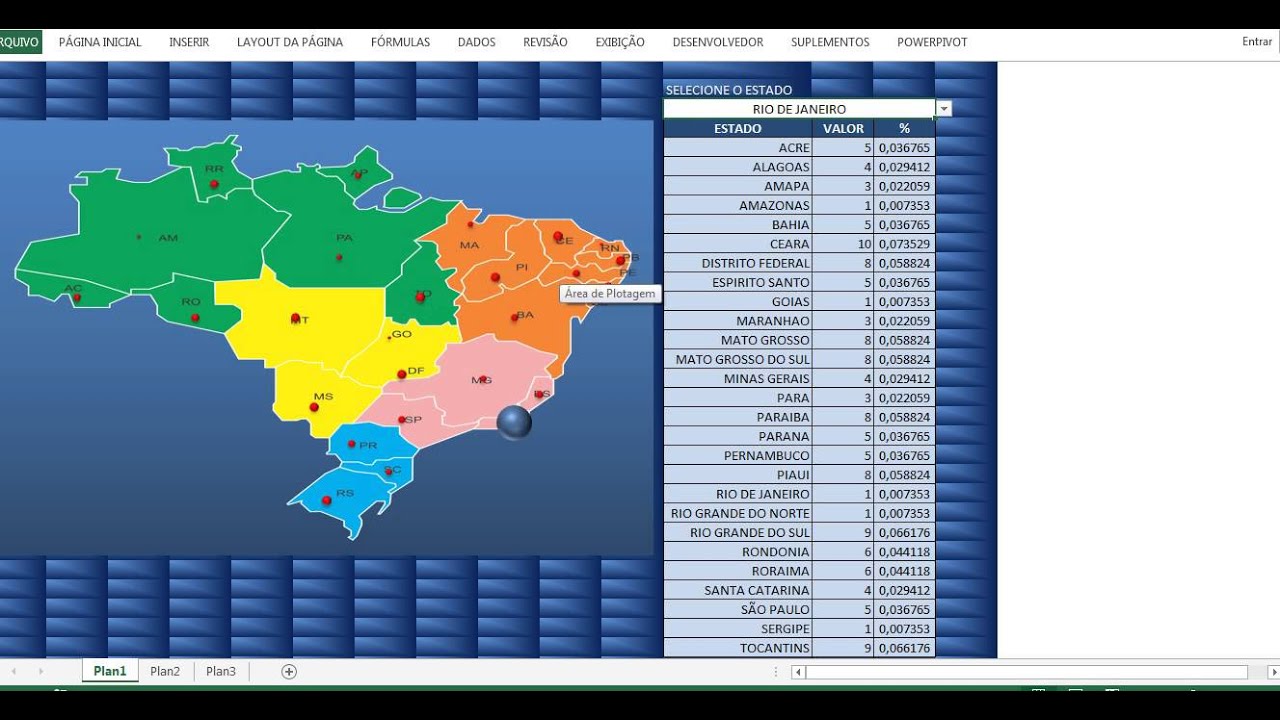Screen dimensions: 1280x720
Task: Click the next sheet navigation arrow
Action: click(41, 671)
